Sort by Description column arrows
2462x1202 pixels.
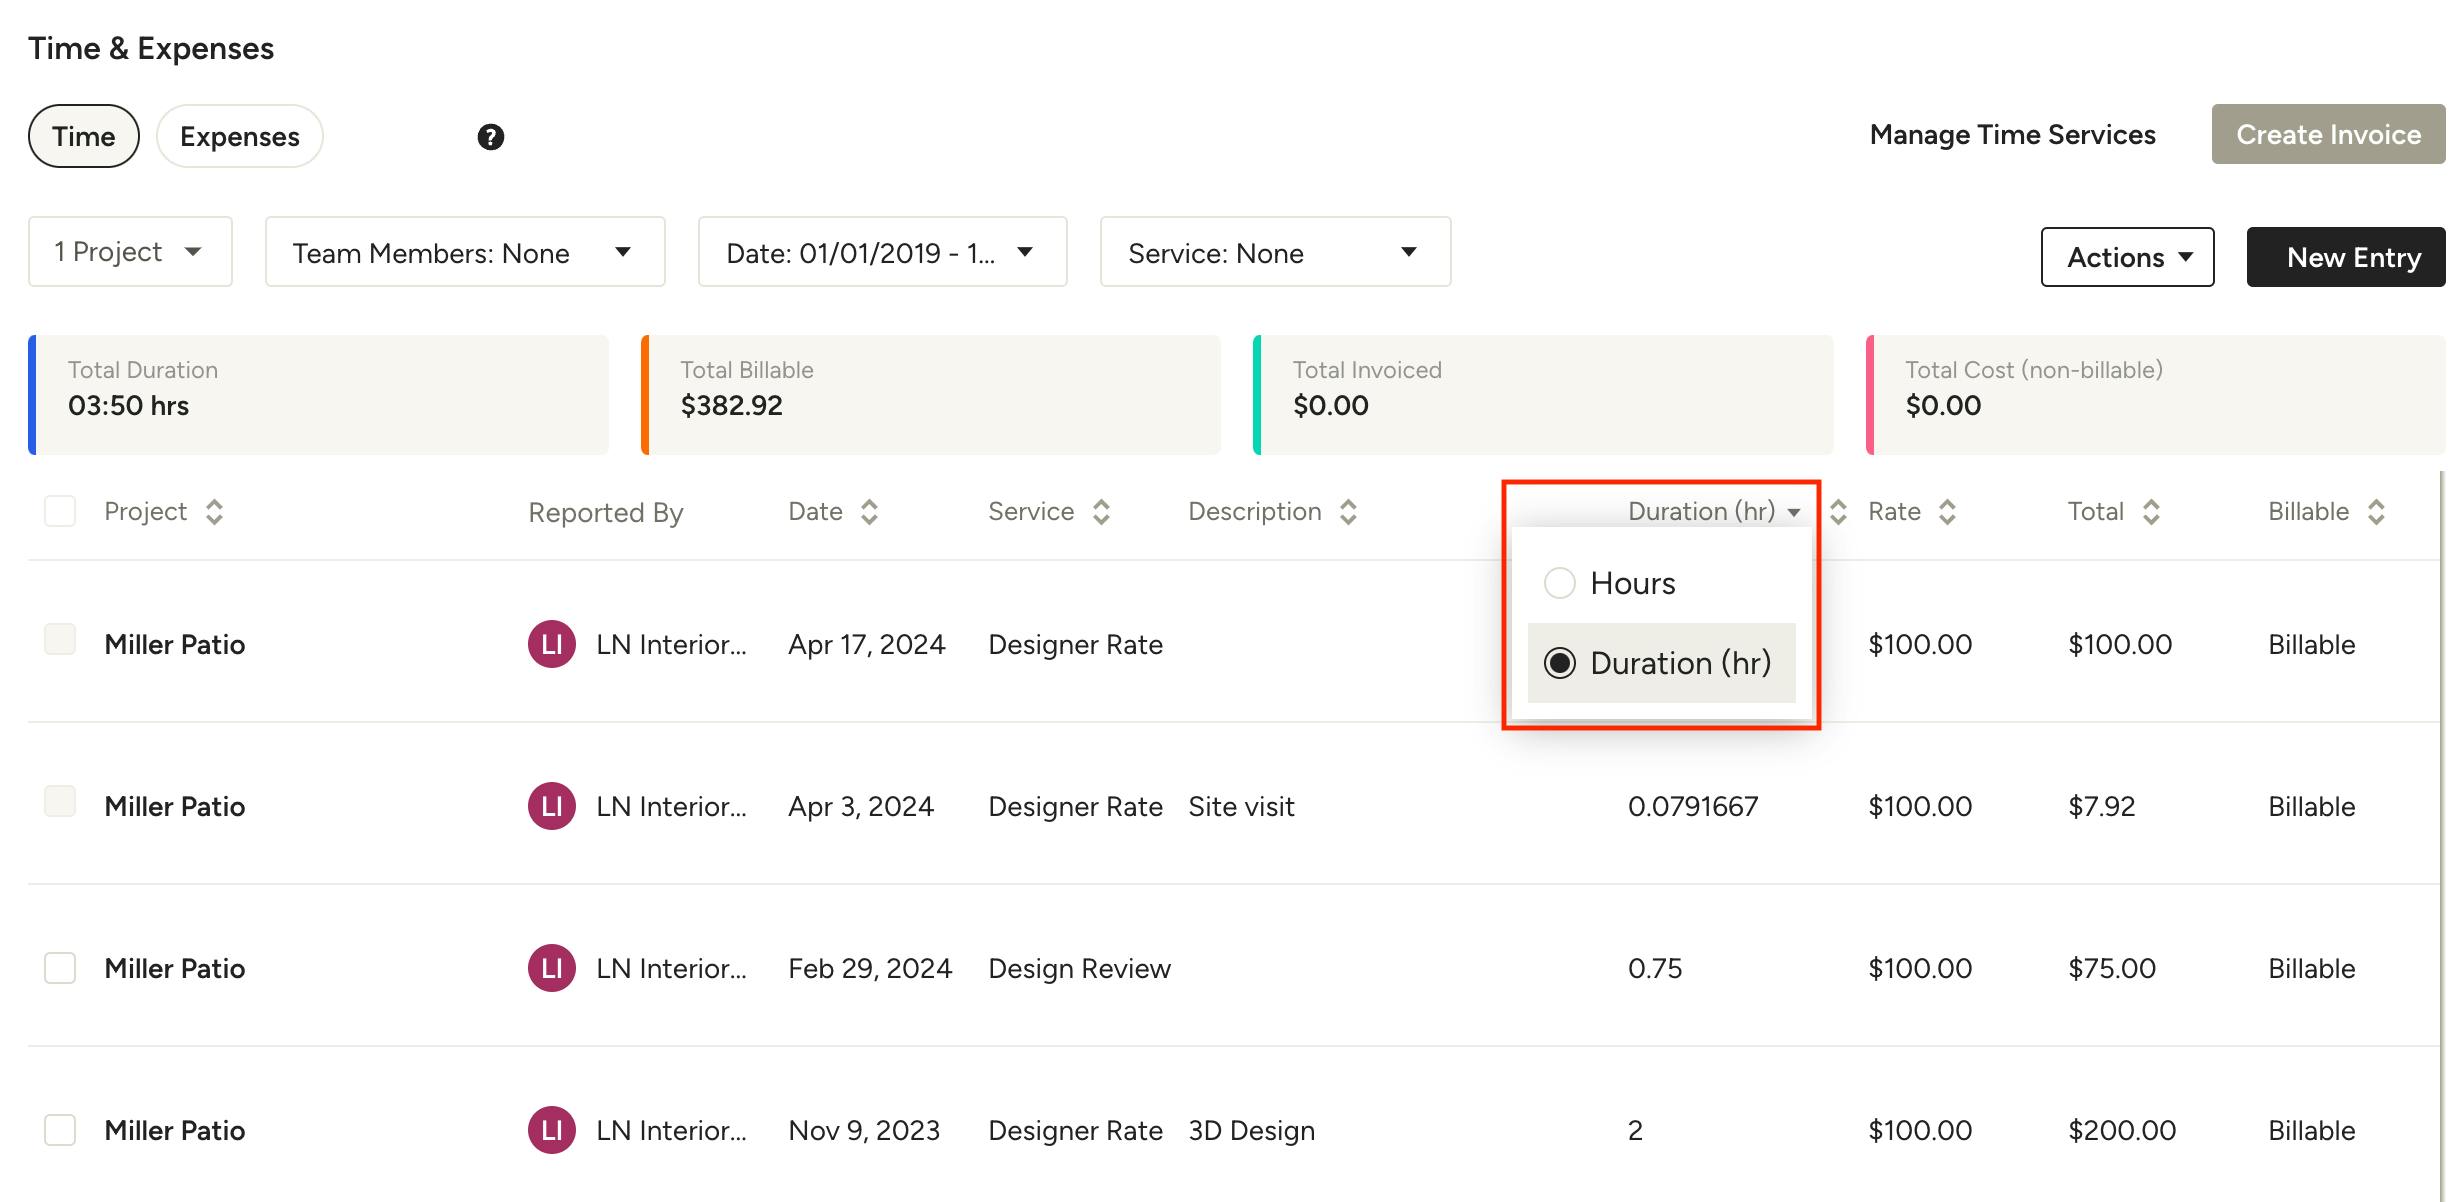[1348, 512]
